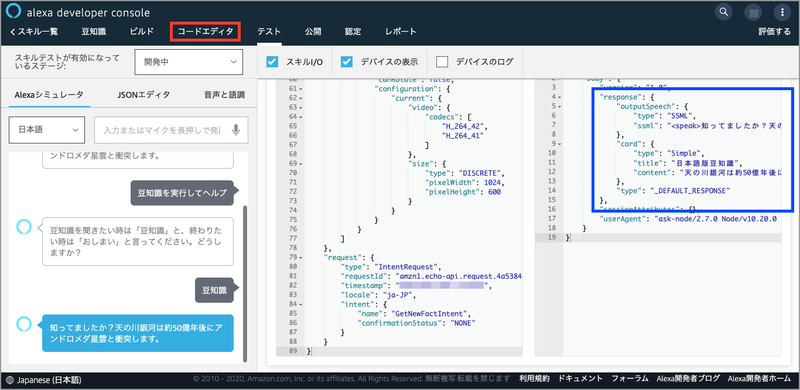Collapse the "video" block at line 63
Screen dimensions: 800x390
pos(301,108)
